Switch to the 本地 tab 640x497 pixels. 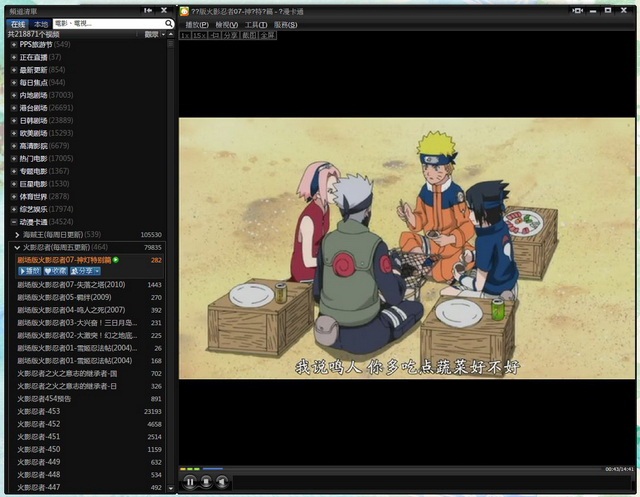(x=40, y=24)
